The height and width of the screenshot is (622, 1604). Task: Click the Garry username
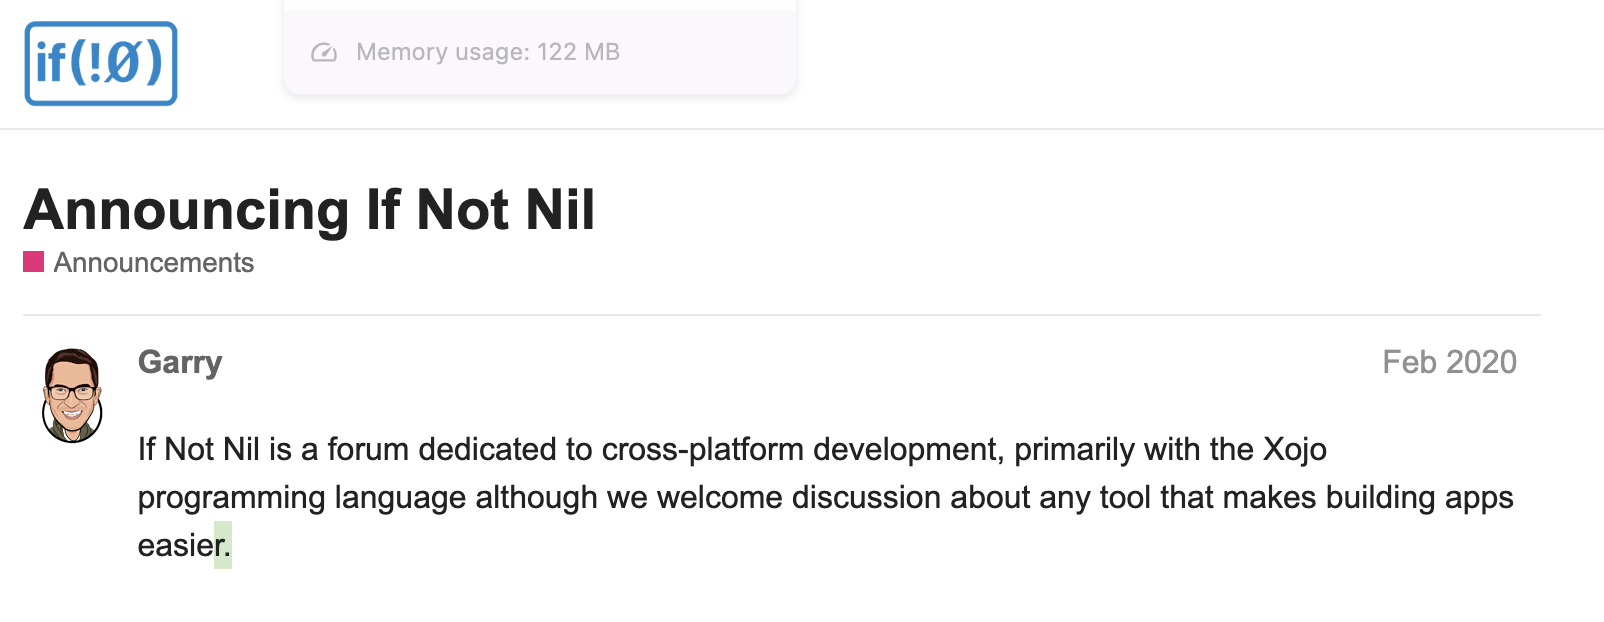(180, 362)
